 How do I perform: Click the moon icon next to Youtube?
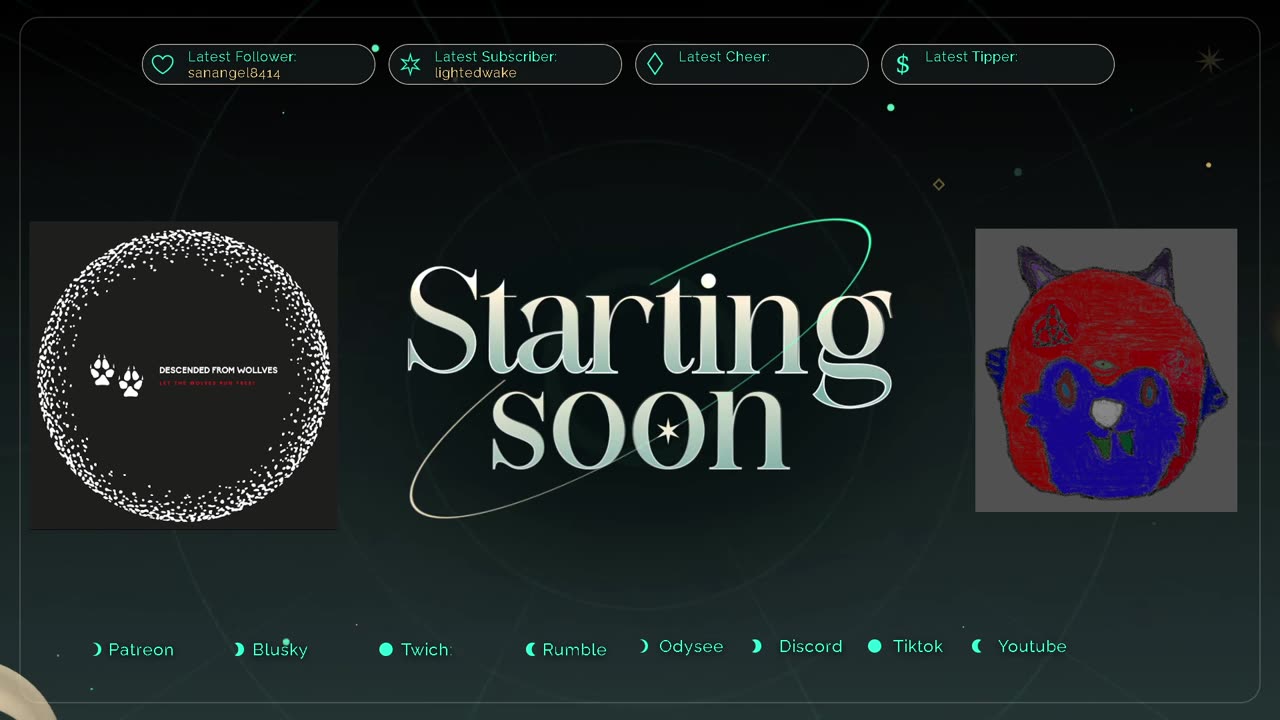[977, 646]
